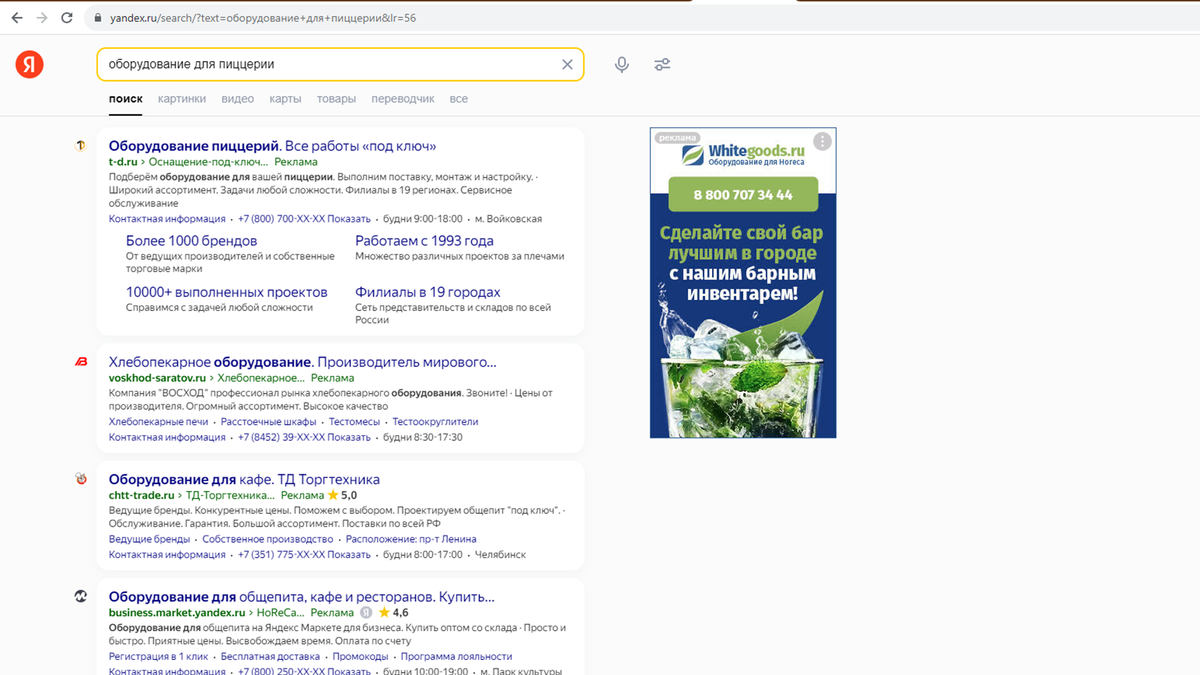Image resolution: width=1200 pixels, height=675 pixels.
Task: Click the Whitegoods.ru logo in banner
Action: pos(743,155)
